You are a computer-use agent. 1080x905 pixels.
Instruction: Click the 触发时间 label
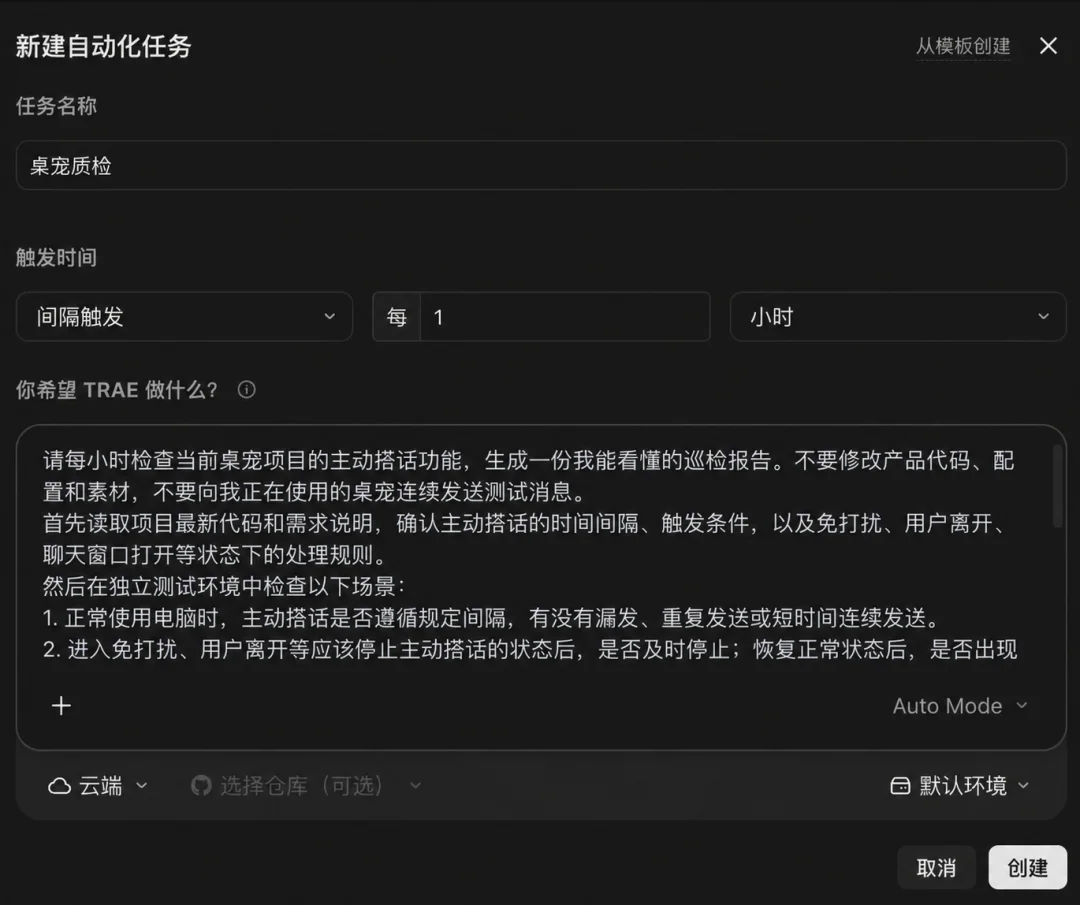56,258
